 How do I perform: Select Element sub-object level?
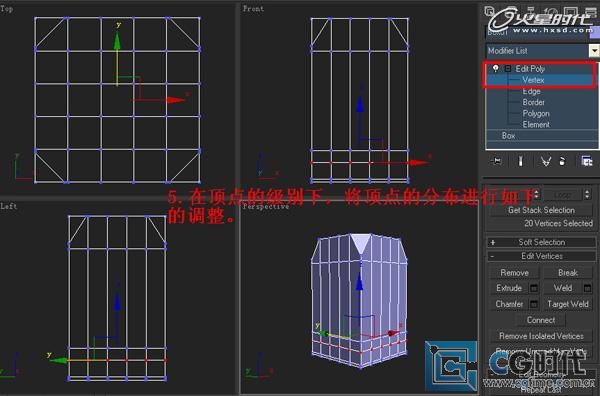click(x=536, y=124)
